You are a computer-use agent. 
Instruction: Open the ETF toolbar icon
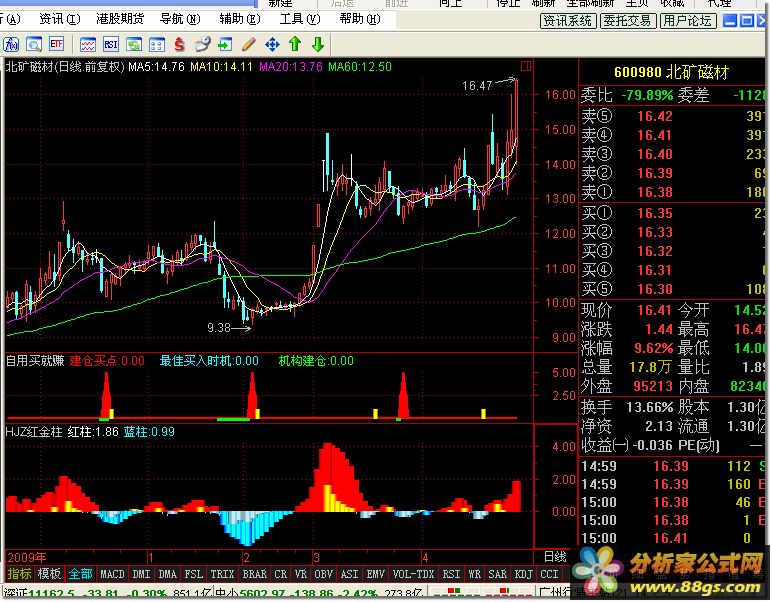click(x=57, y=45)
